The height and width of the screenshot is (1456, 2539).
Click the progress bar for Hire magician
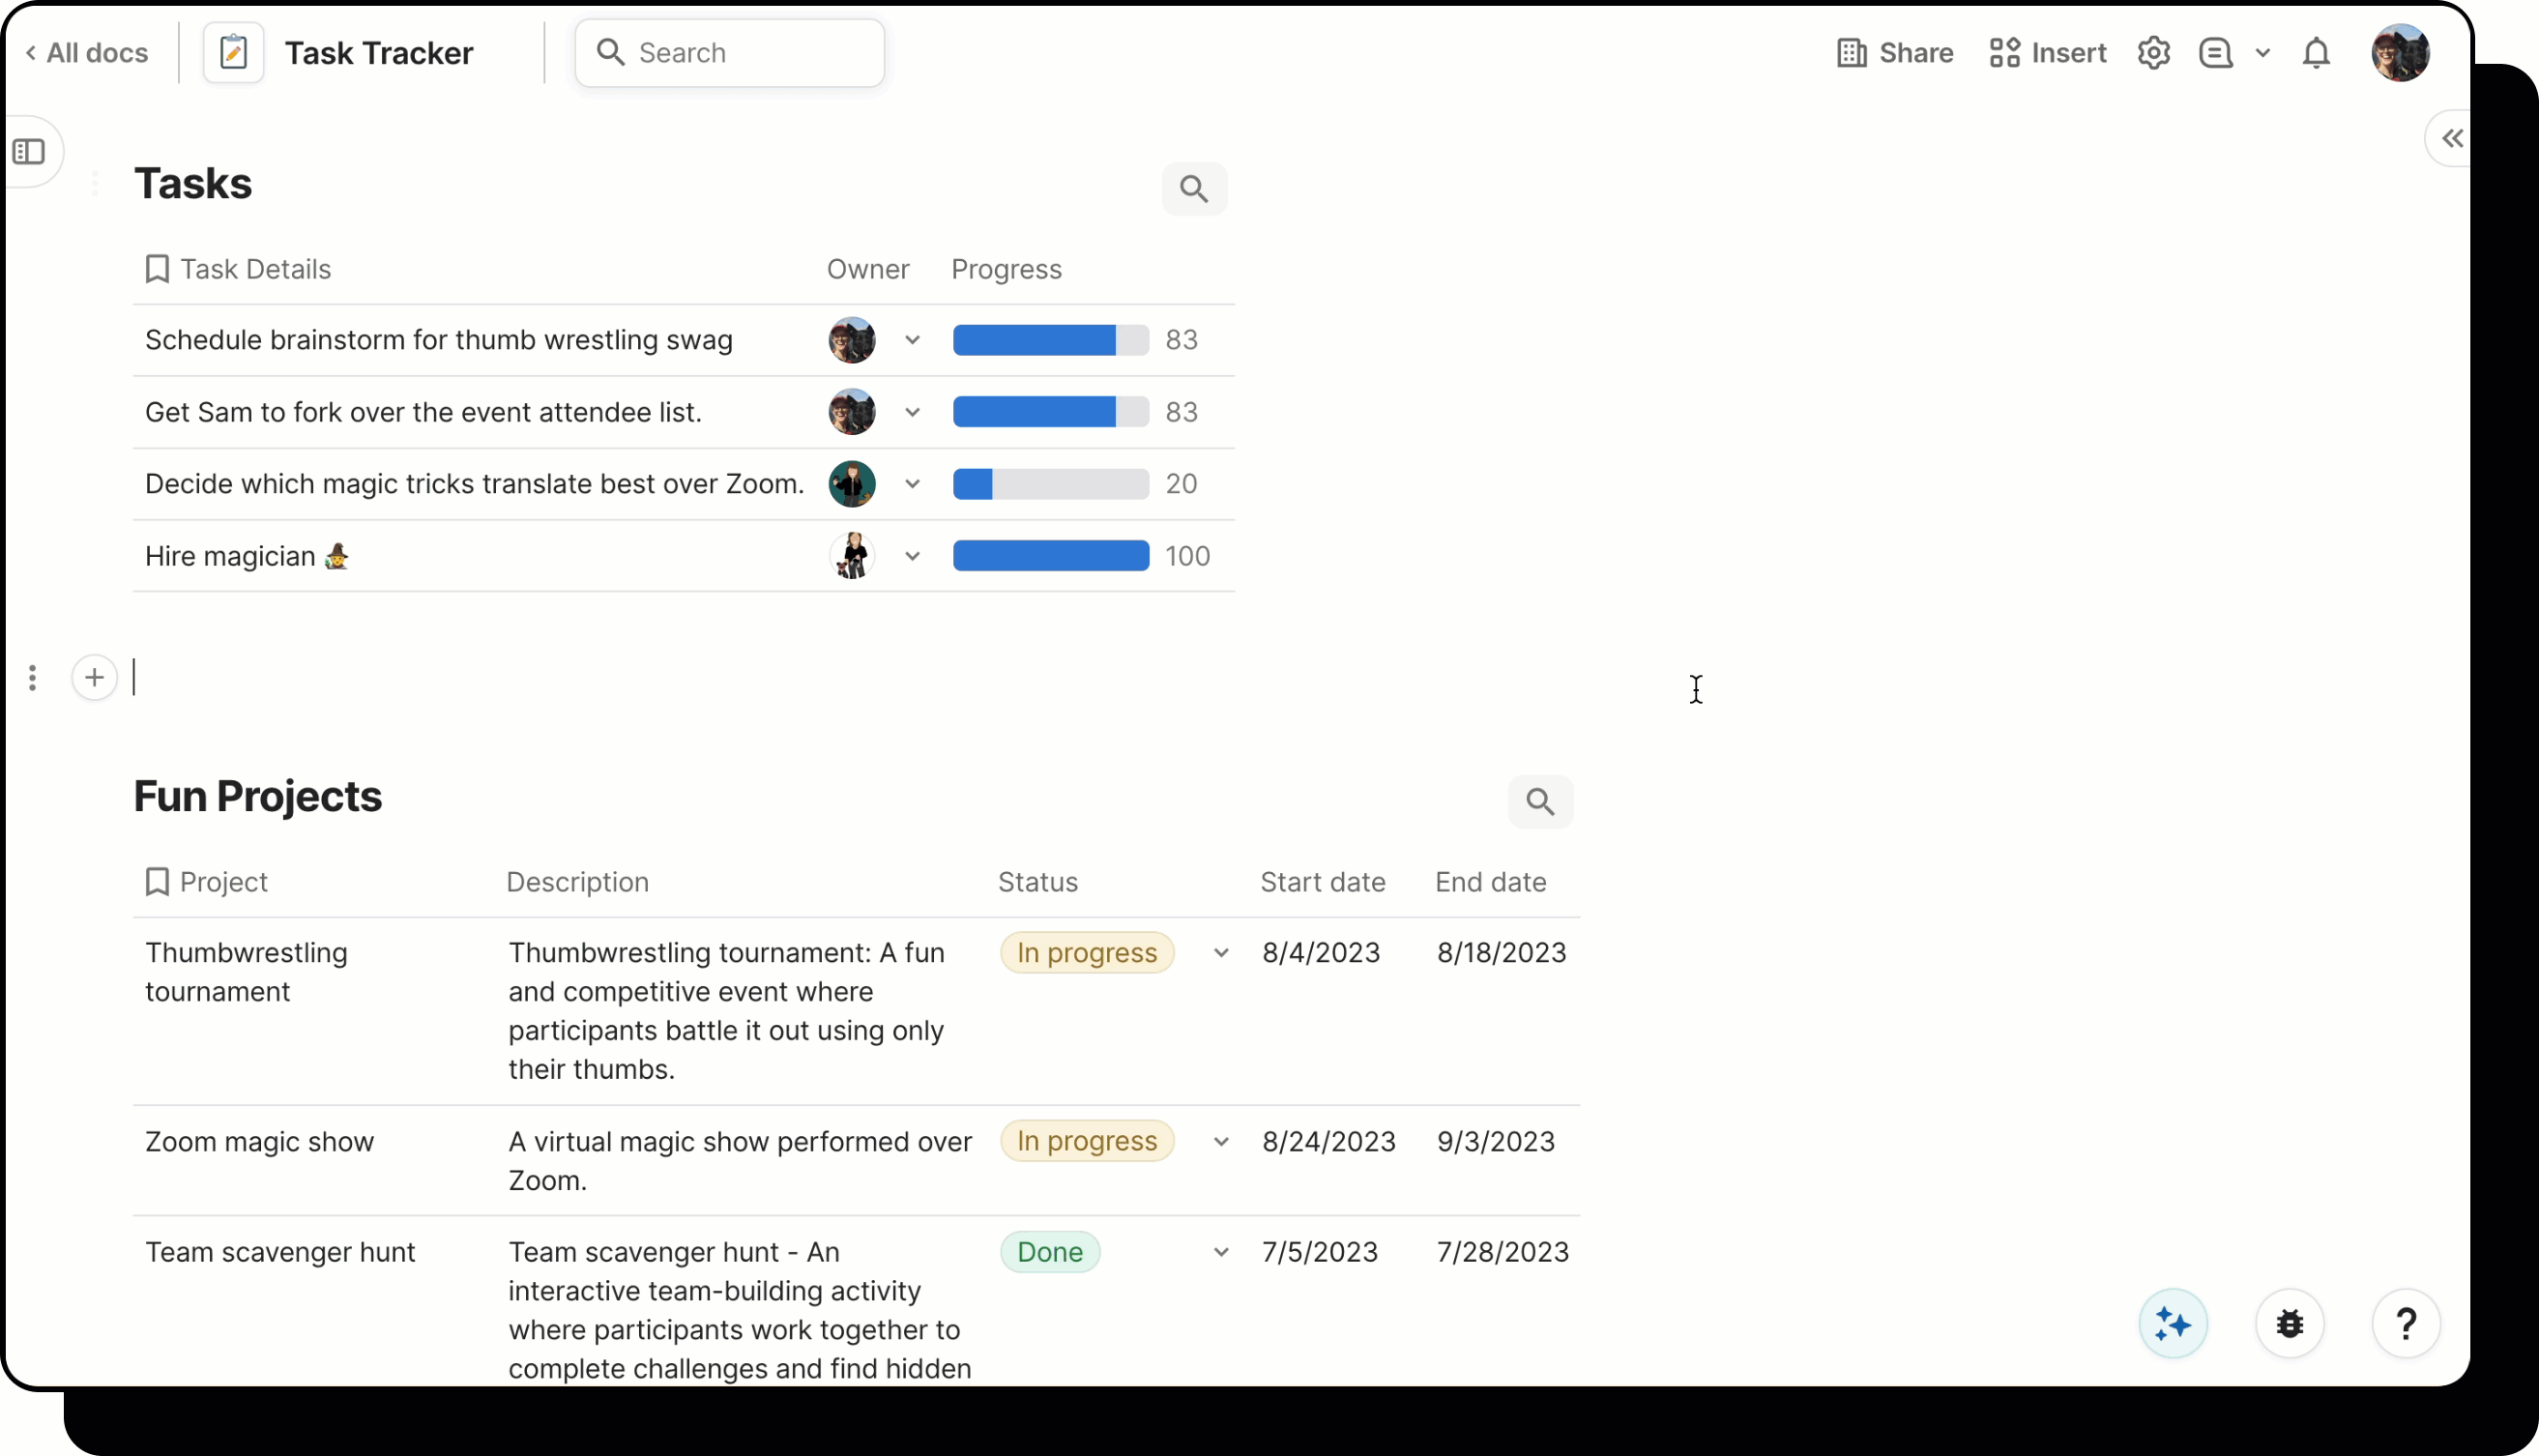point(1050,556)
